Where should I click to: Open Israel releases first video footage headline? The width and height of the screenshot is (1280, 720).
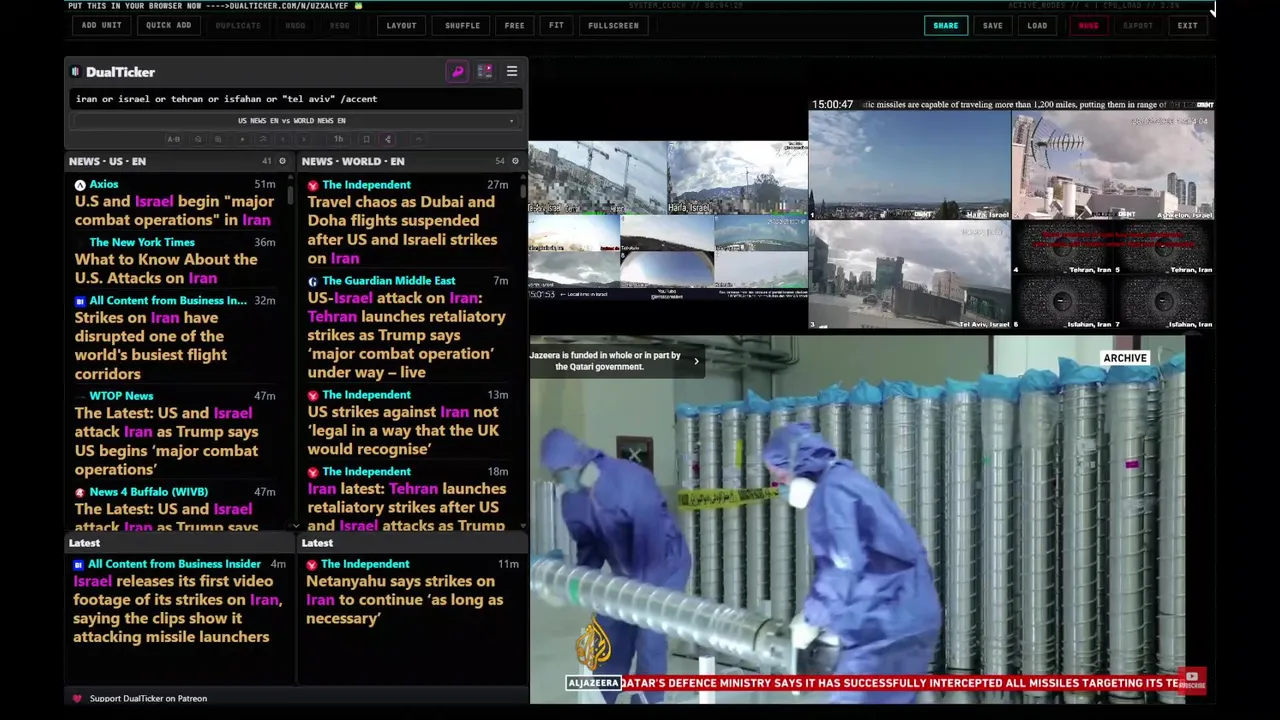176,609
